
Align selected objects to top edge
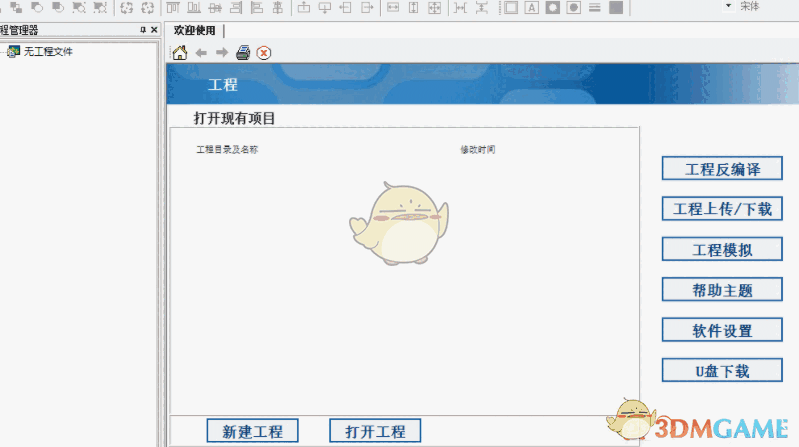click(173, 8)
